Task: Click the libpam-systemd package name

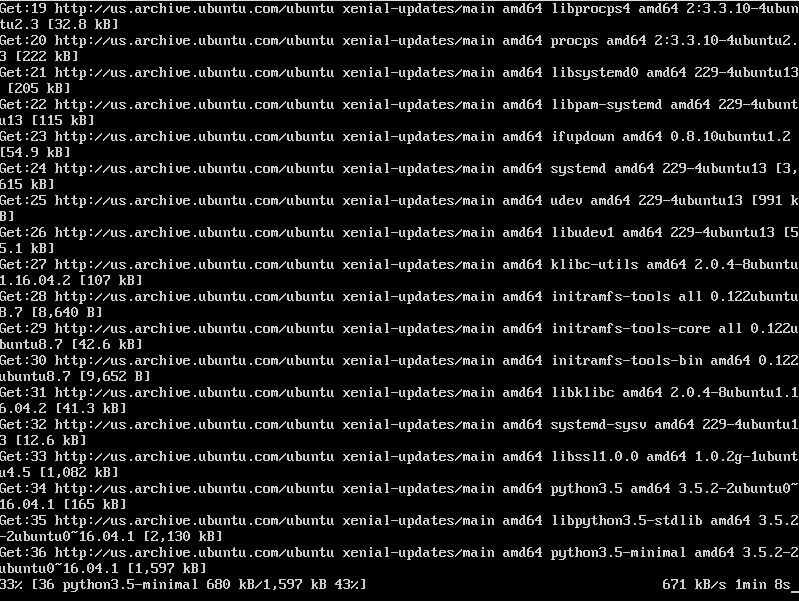Action: 606,106
